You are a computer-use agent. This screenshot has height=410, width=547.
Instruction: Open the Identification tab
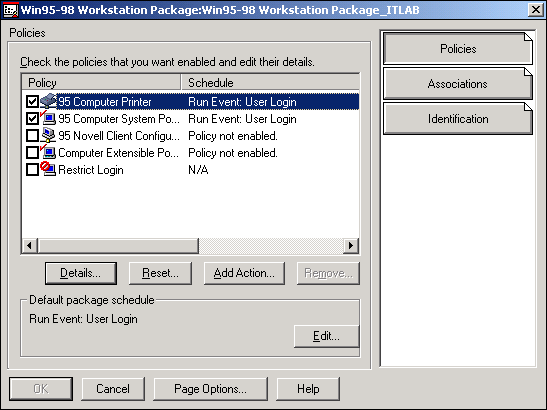tap(458, 119)
